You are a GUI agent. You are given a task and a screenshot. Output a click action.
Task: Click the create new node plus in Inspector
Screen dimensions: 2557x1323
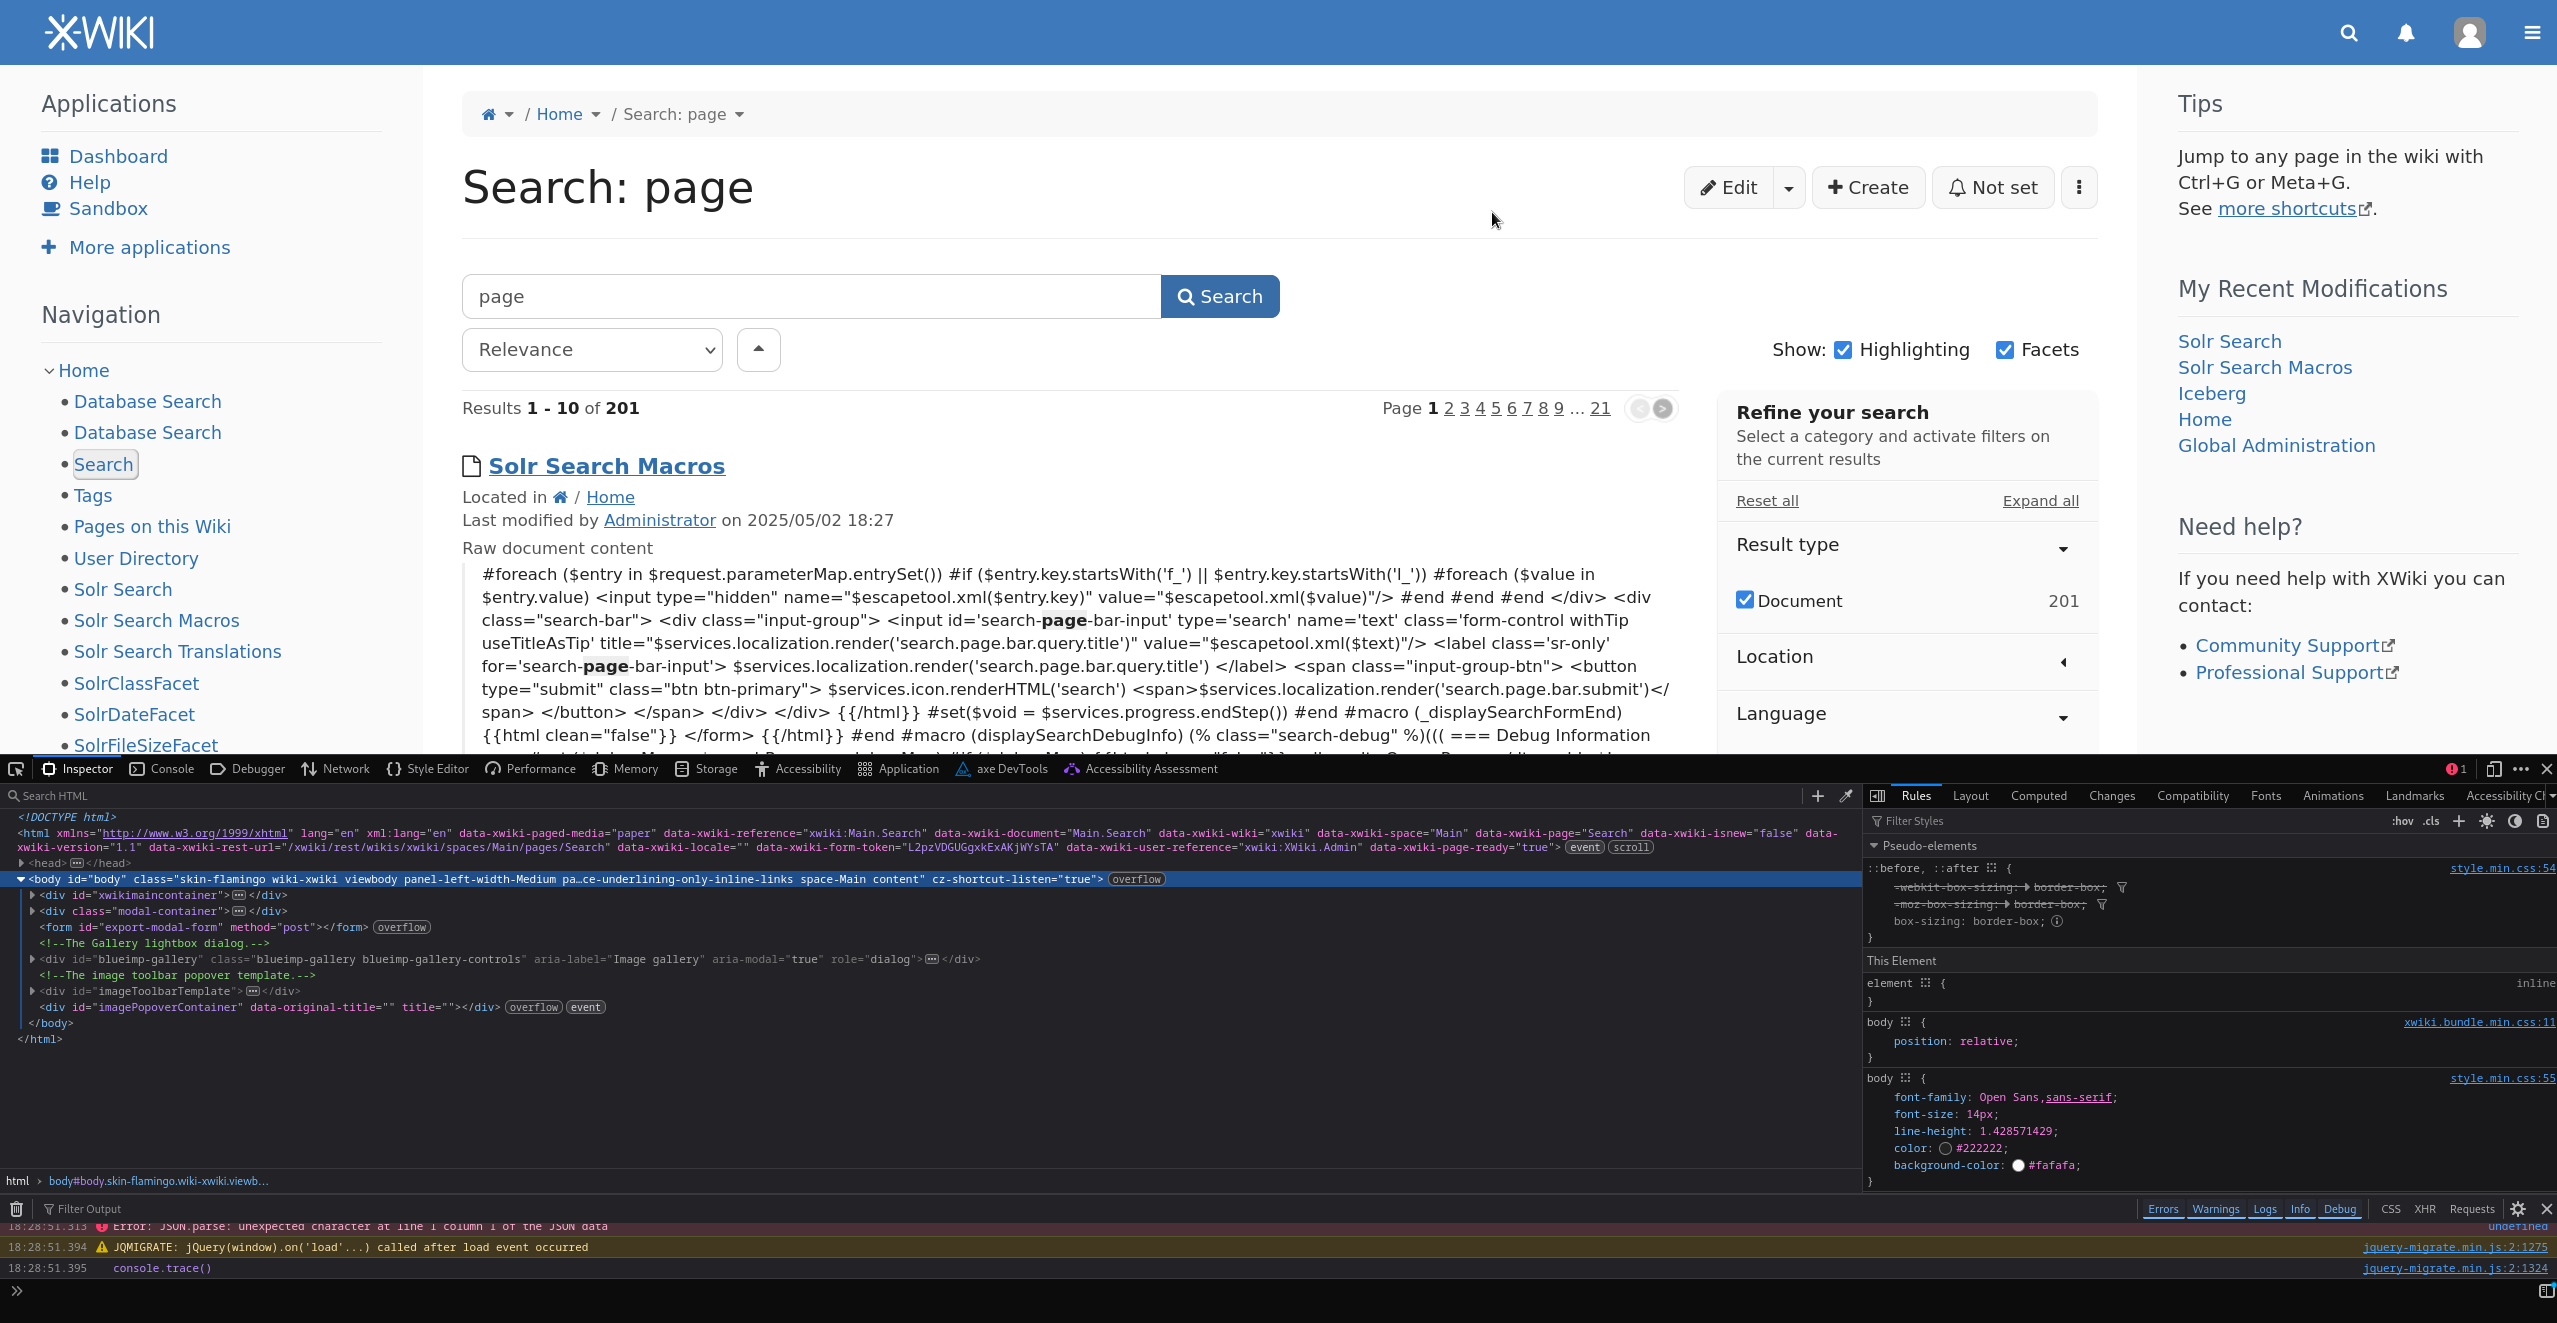pyautogui.click(x=1818, y=796)
